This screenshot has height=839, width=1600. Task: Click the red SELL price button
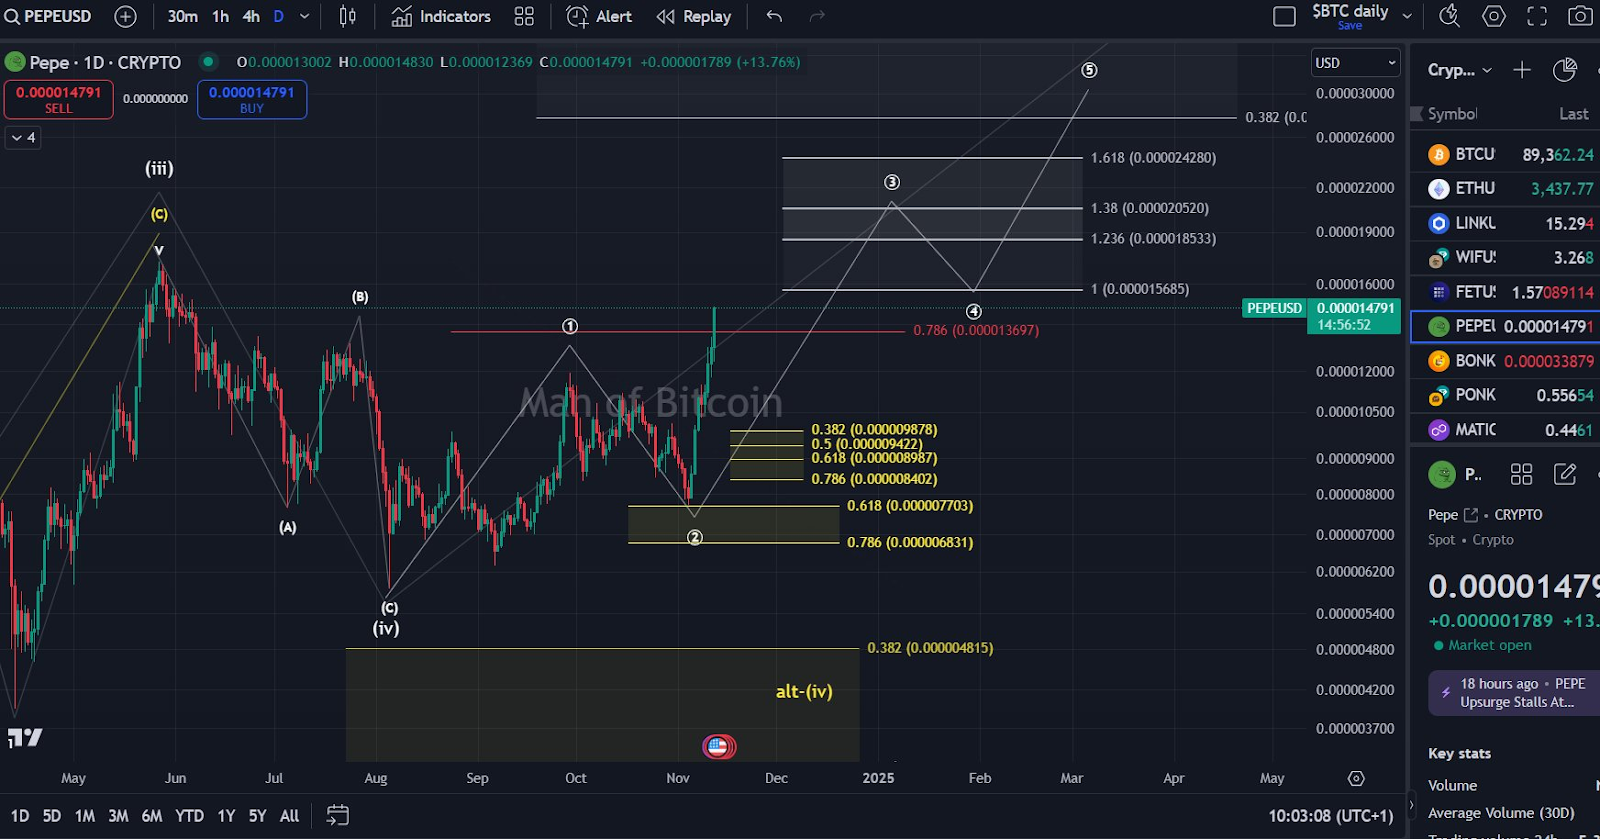pos(59,99)
